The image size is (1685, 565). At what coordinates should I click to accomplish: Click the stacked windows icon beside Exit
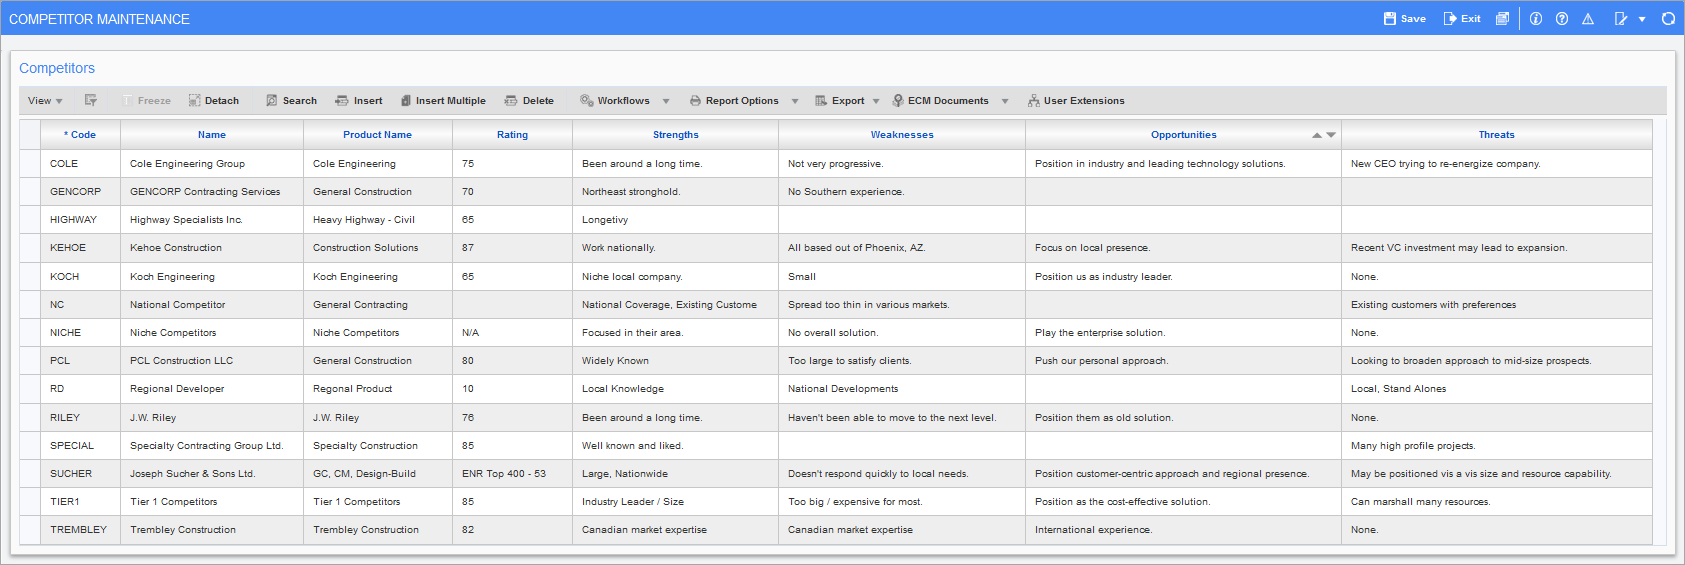click(x=1502, y=19)
